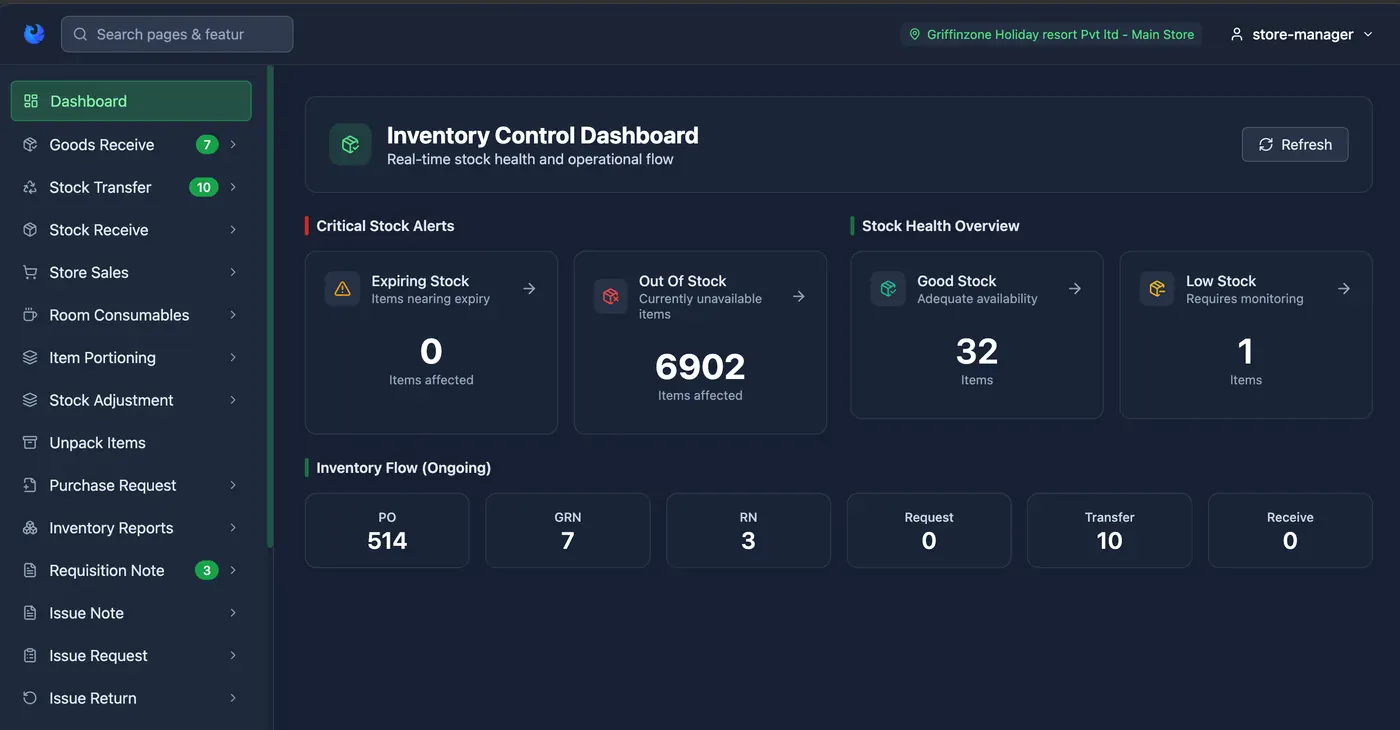This screenshot has height=730, width=1400.
Task: Click the Issue Return undo icon
Action: tap(30, 698)
